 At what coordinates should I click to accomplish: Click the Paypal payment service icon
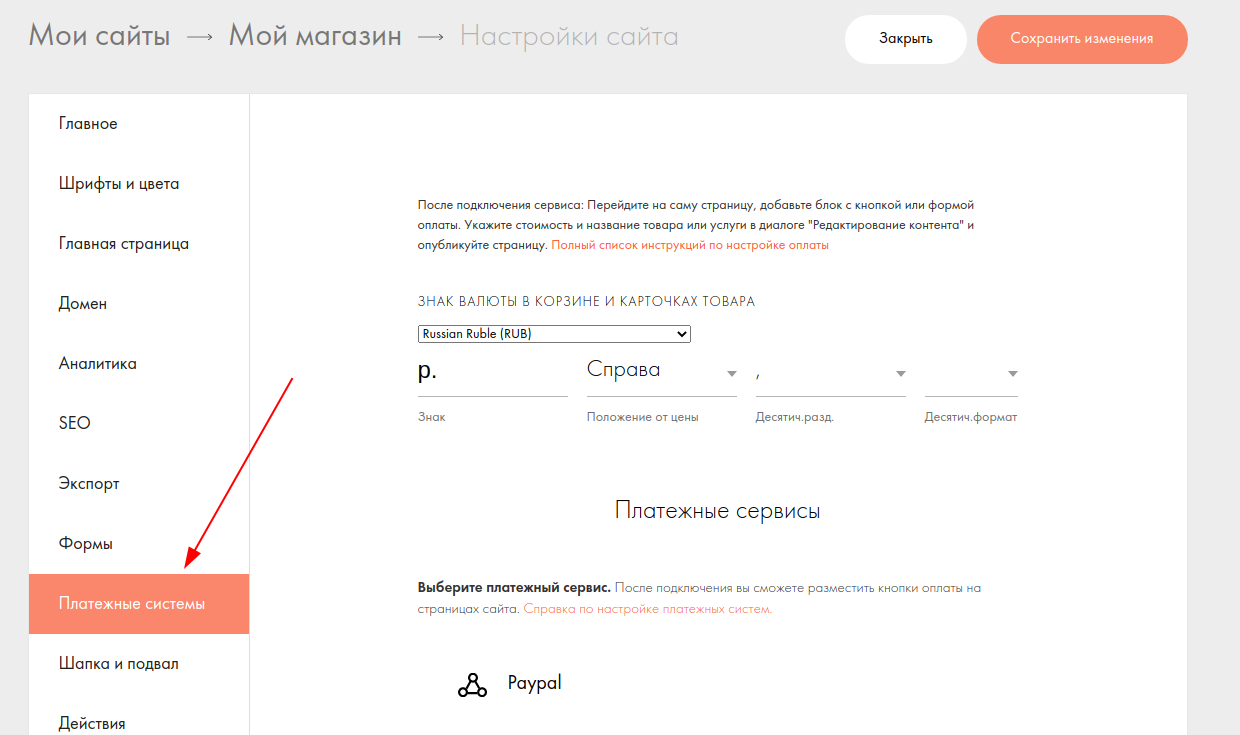[472, 685]
